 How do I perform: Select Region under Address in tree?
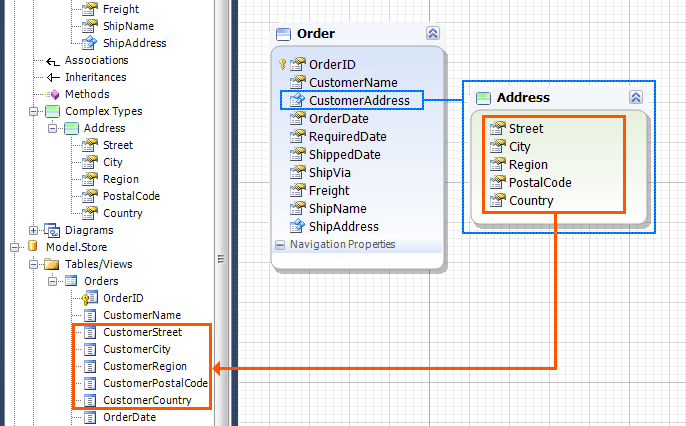121,180
